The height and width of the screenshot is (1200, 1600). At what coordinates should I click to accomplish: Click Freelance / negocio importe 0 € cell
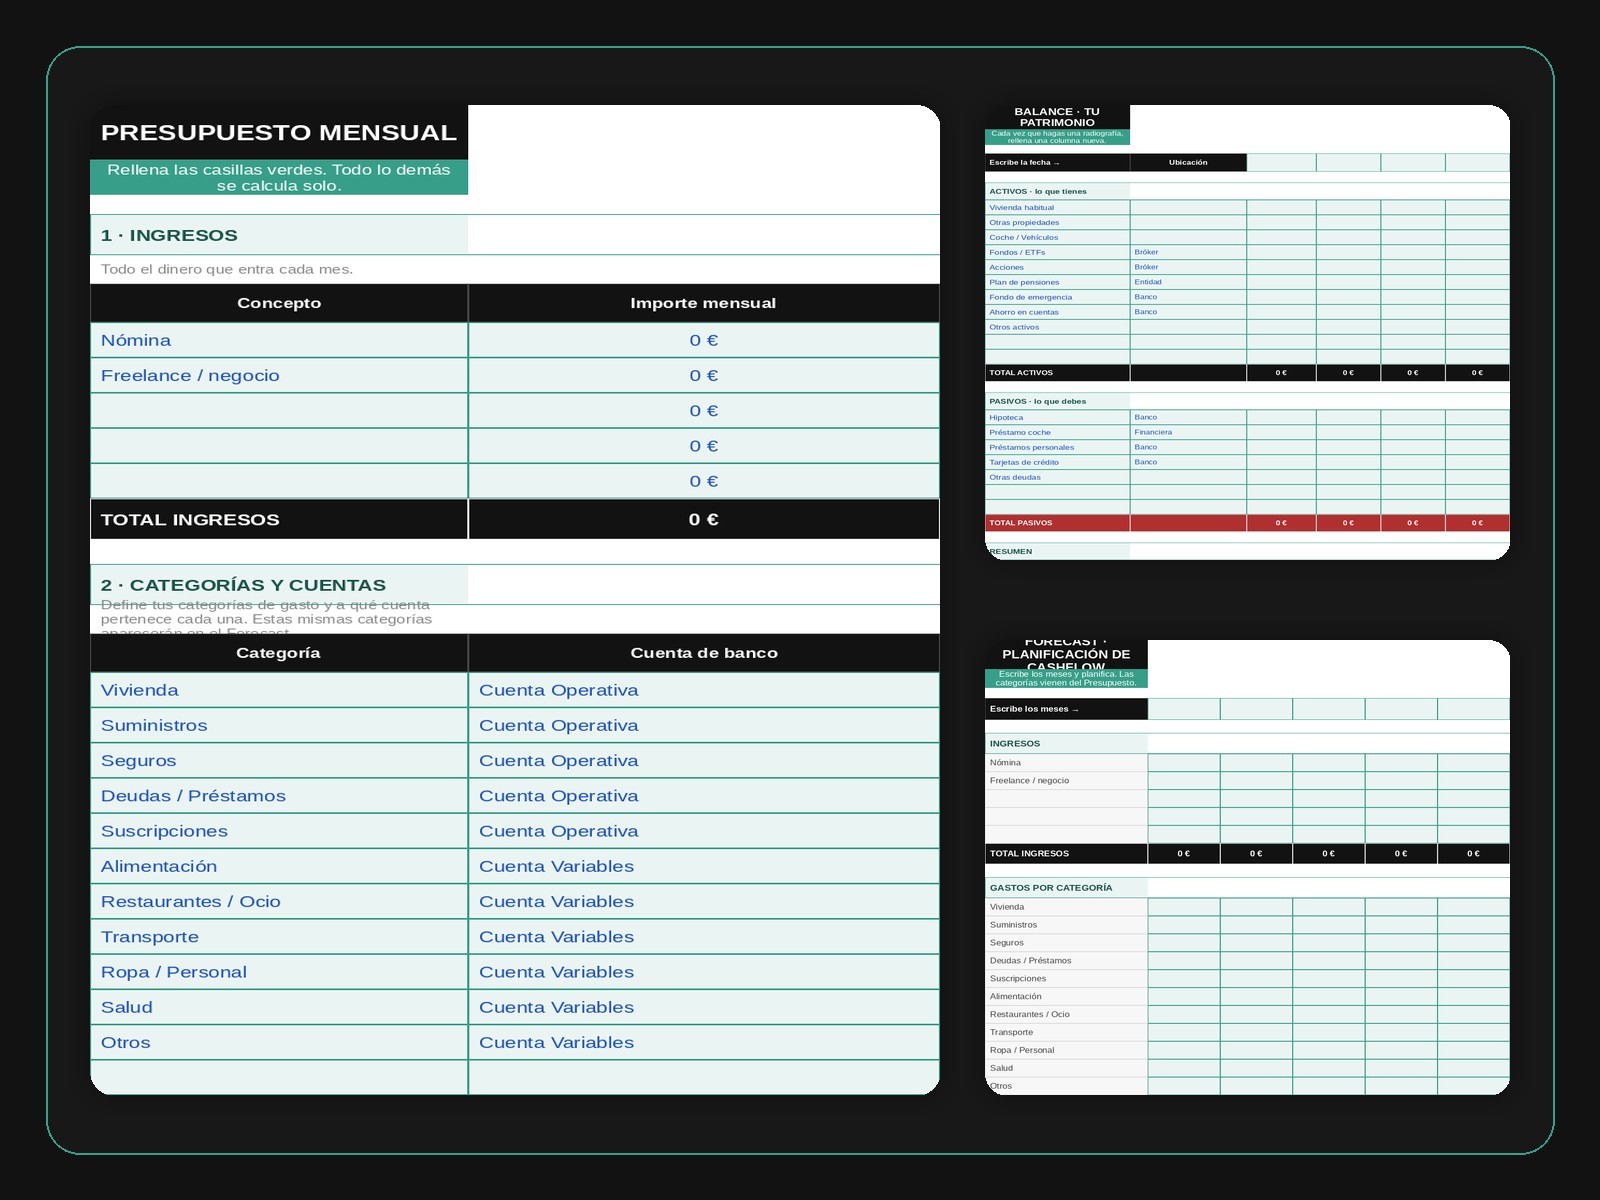(x=704, y=376)
